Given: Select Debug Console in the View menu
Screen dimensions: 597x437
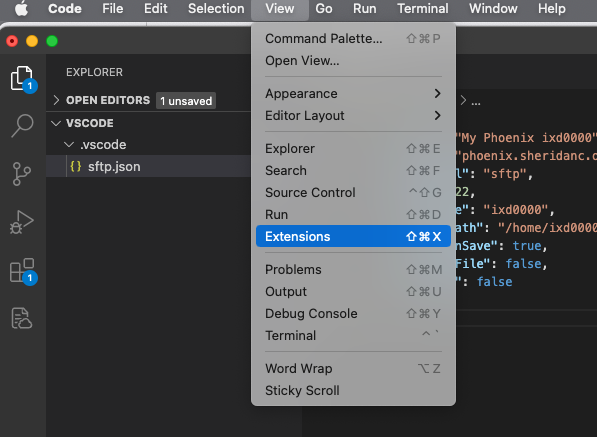Looking at the screenshot, I should [353, 314].
